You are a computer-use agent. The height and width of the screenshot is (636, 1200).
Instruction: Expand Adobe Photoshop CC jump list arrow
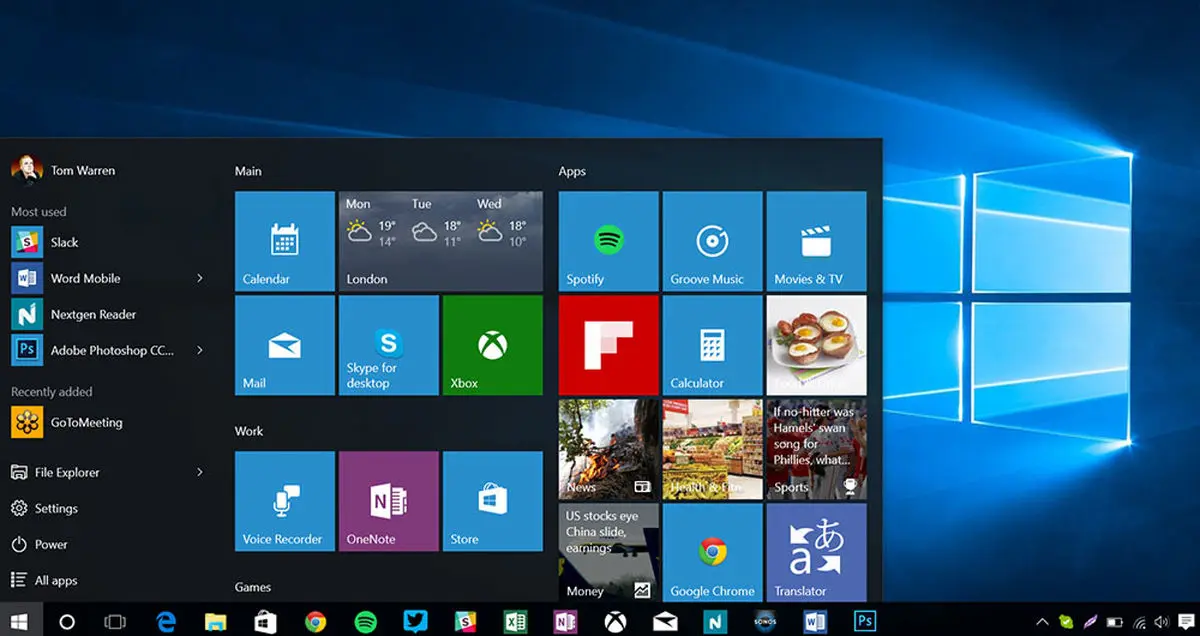200,350
